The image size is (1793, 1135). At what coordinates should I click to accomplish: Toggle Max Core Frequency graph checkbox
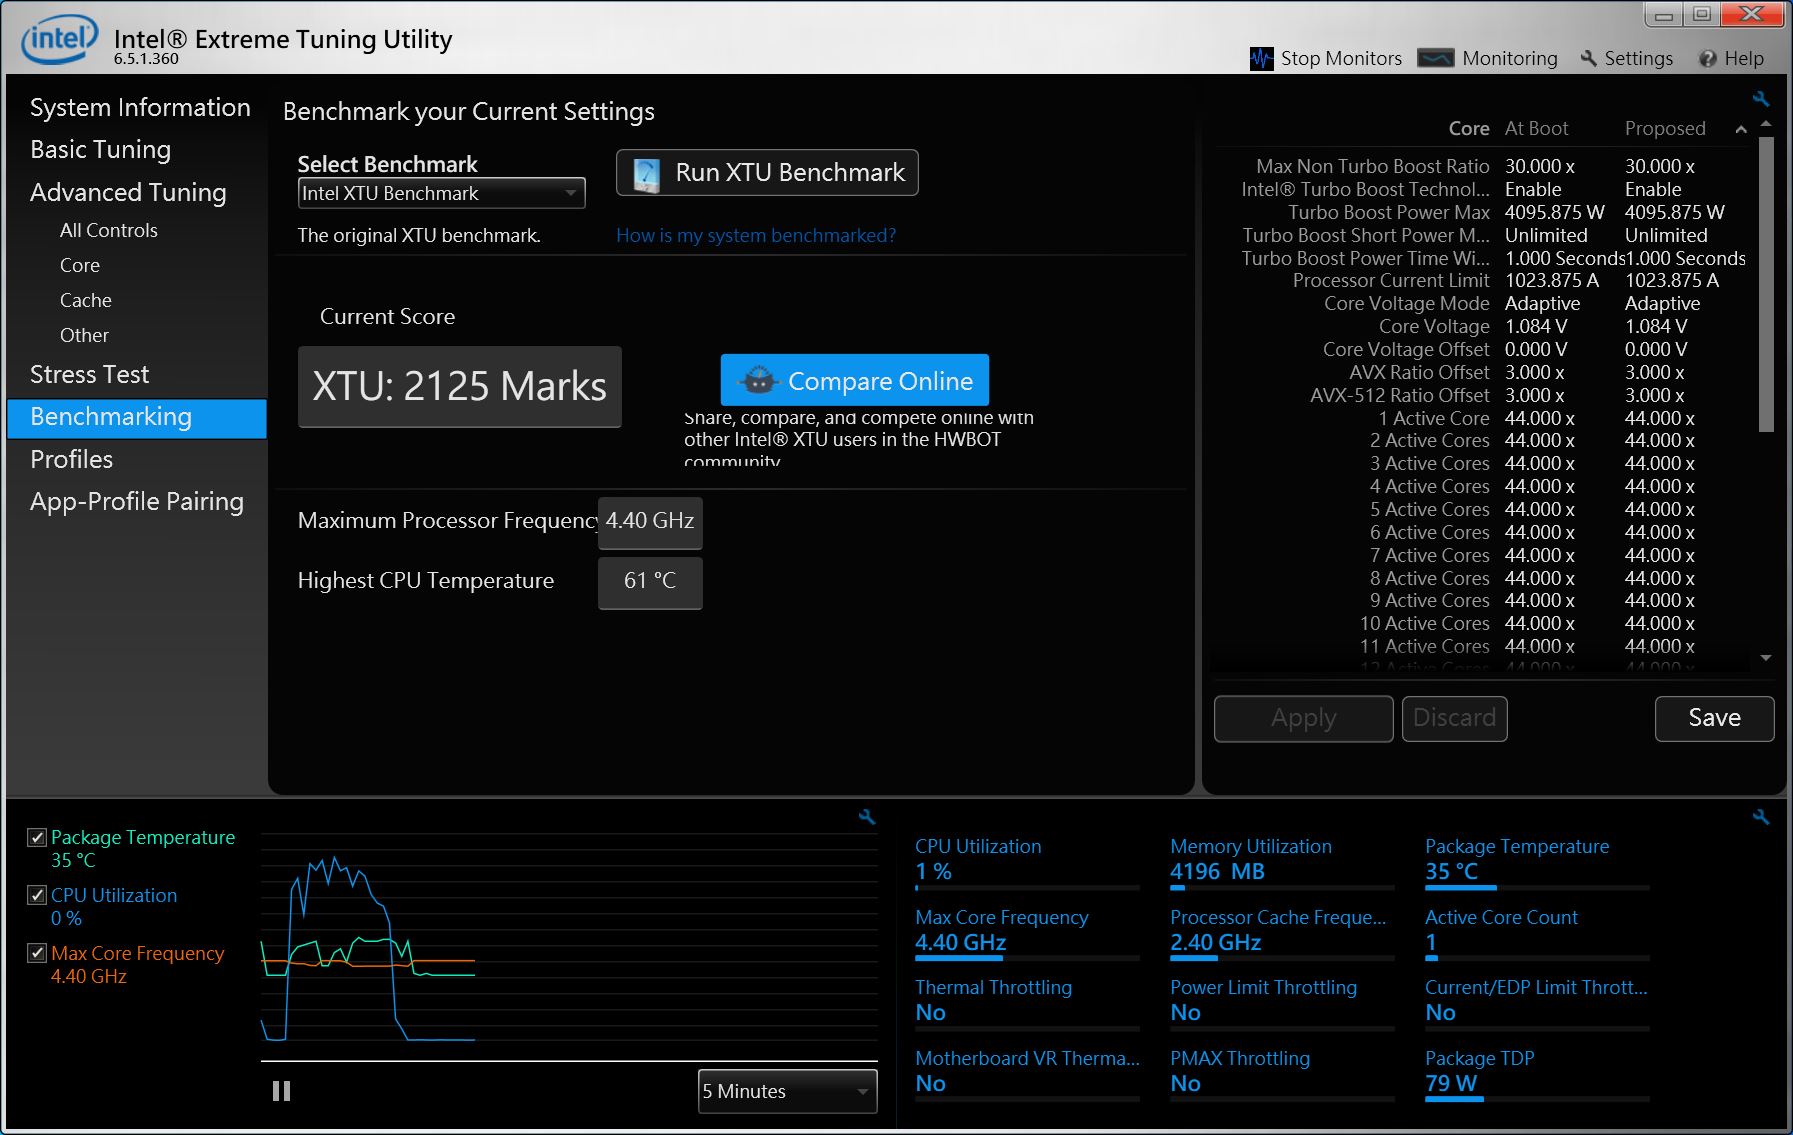37,953
